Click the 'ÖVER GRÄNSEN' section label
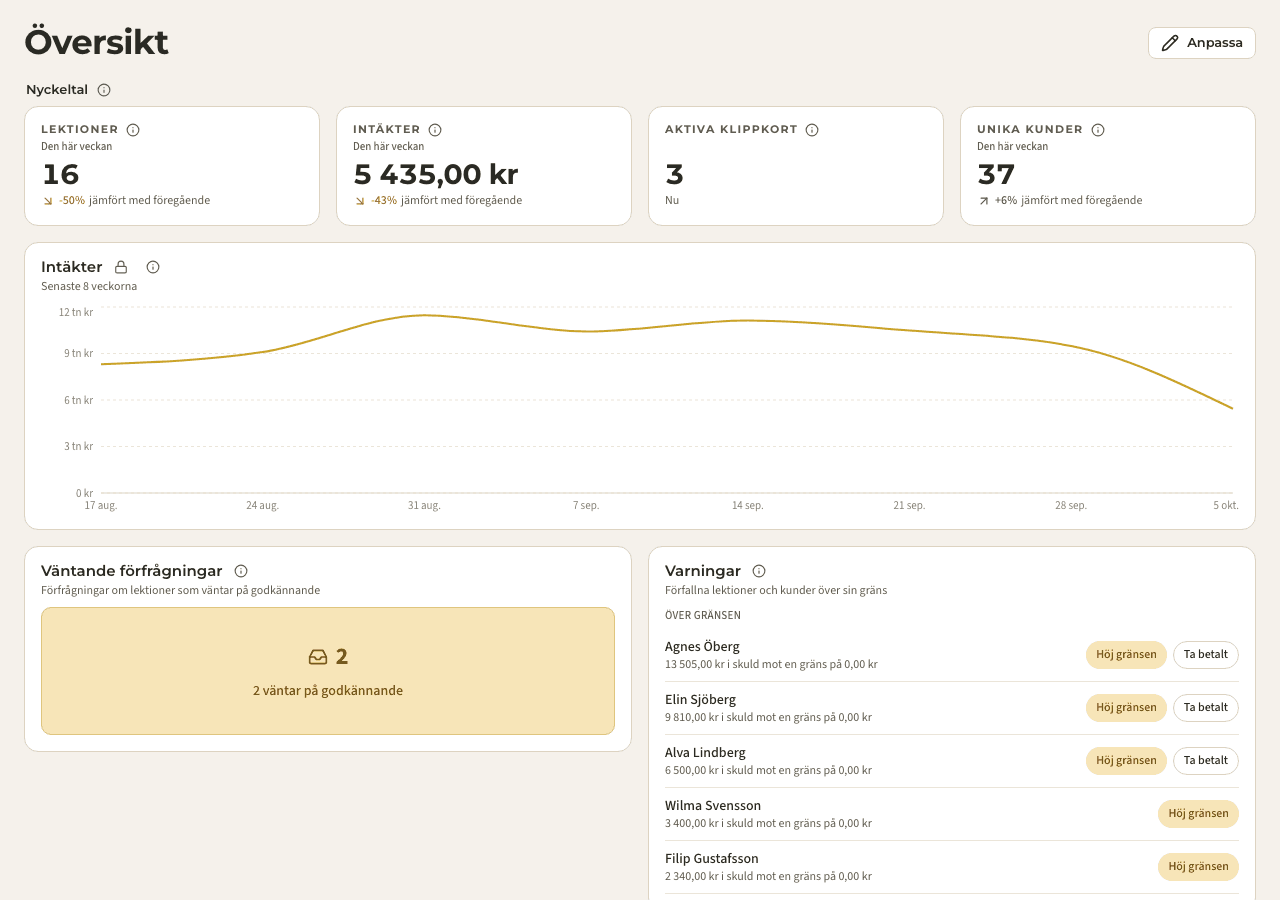 click(703, 616)
